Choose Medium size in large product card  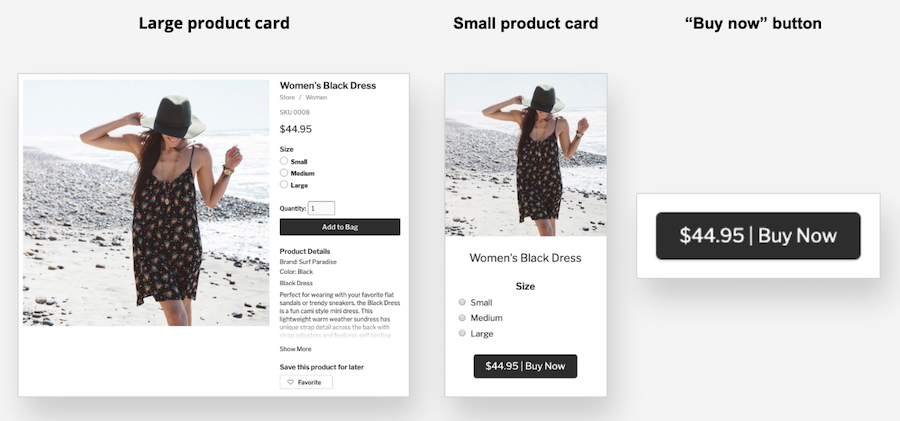click(284, 173)
